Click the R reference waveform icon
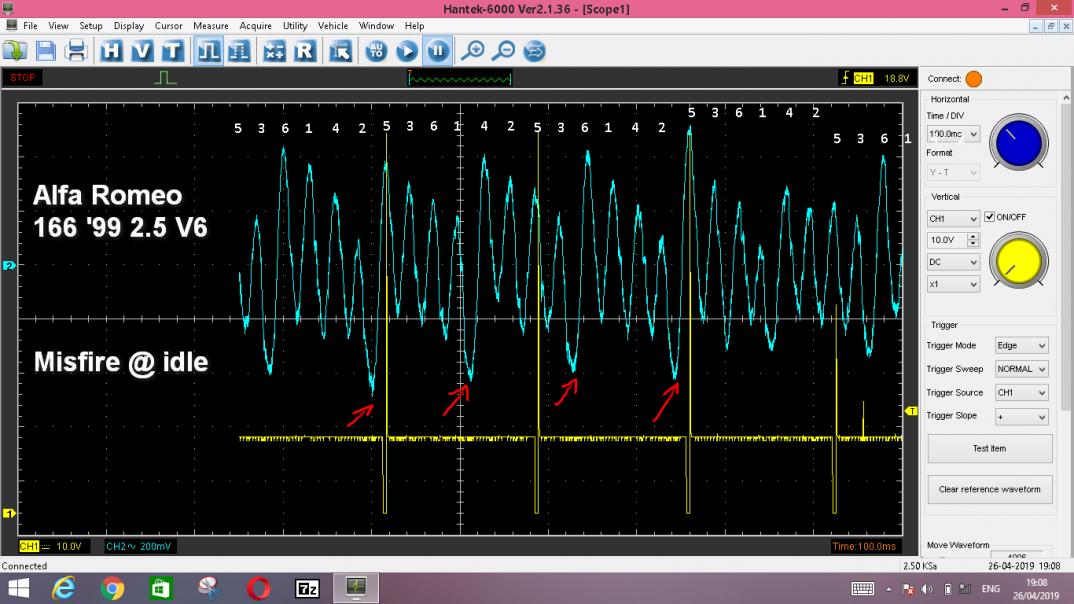This screenshot has width=1074, height=604. [305, 51]
